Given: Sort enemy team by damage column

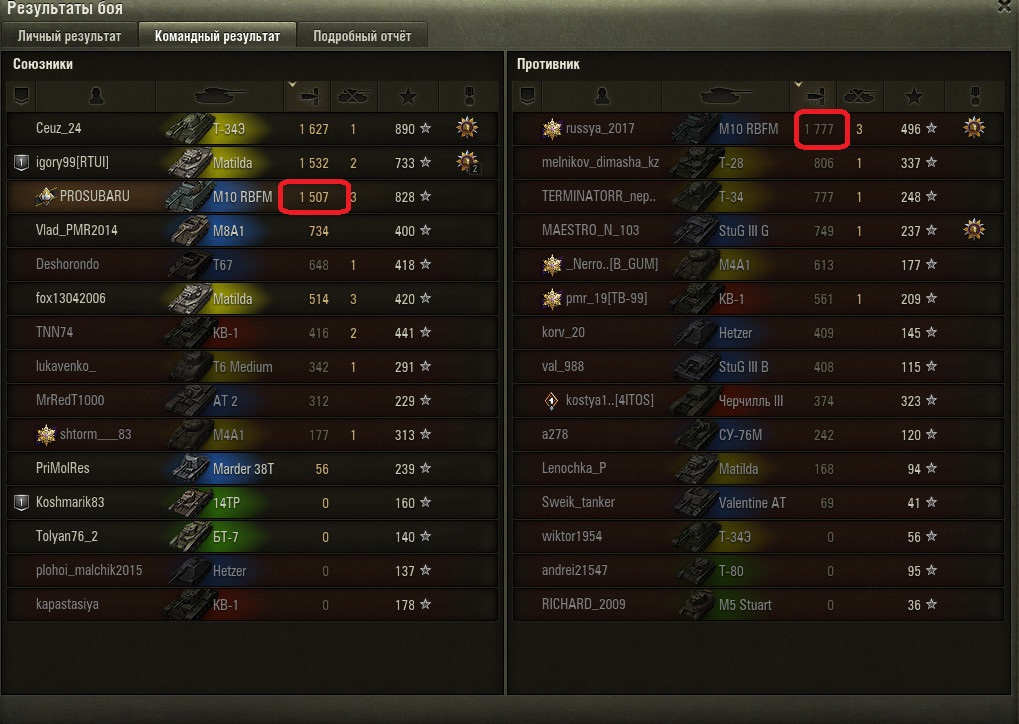Looking at the screenshot, I should click(813, 96).
